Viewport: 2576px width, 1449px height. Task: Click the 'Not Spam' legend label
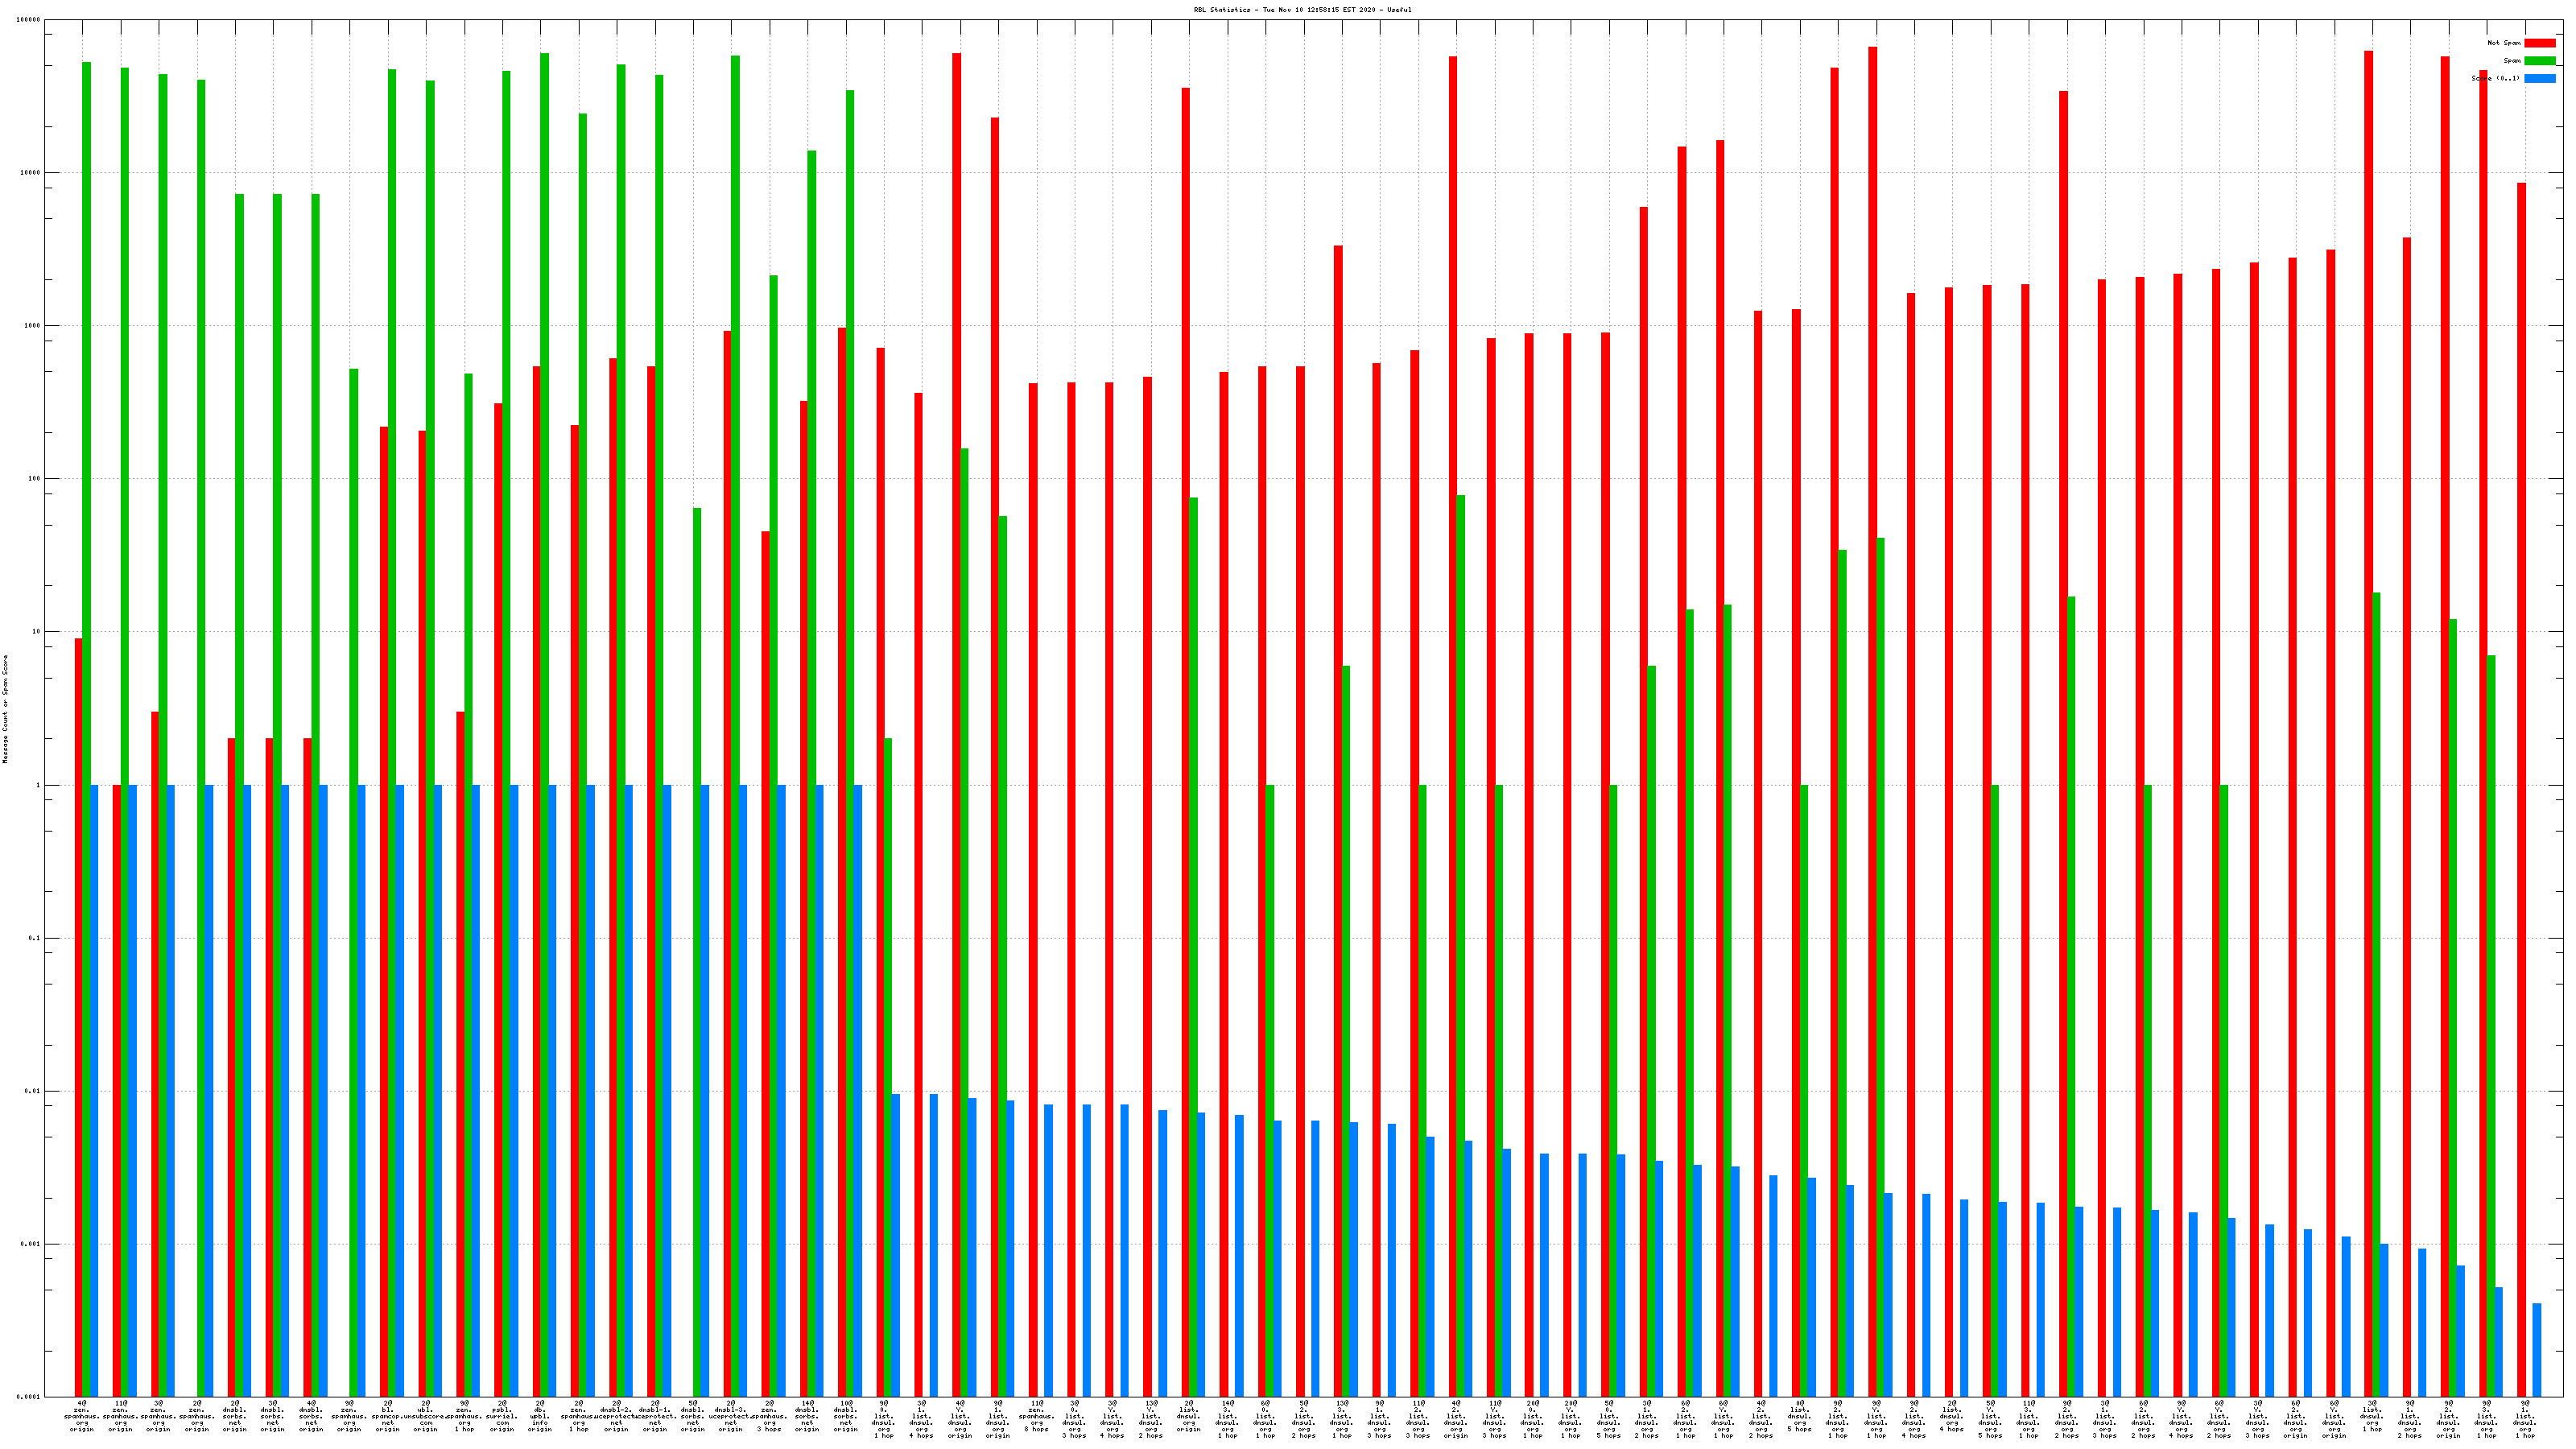point(2504,43)
